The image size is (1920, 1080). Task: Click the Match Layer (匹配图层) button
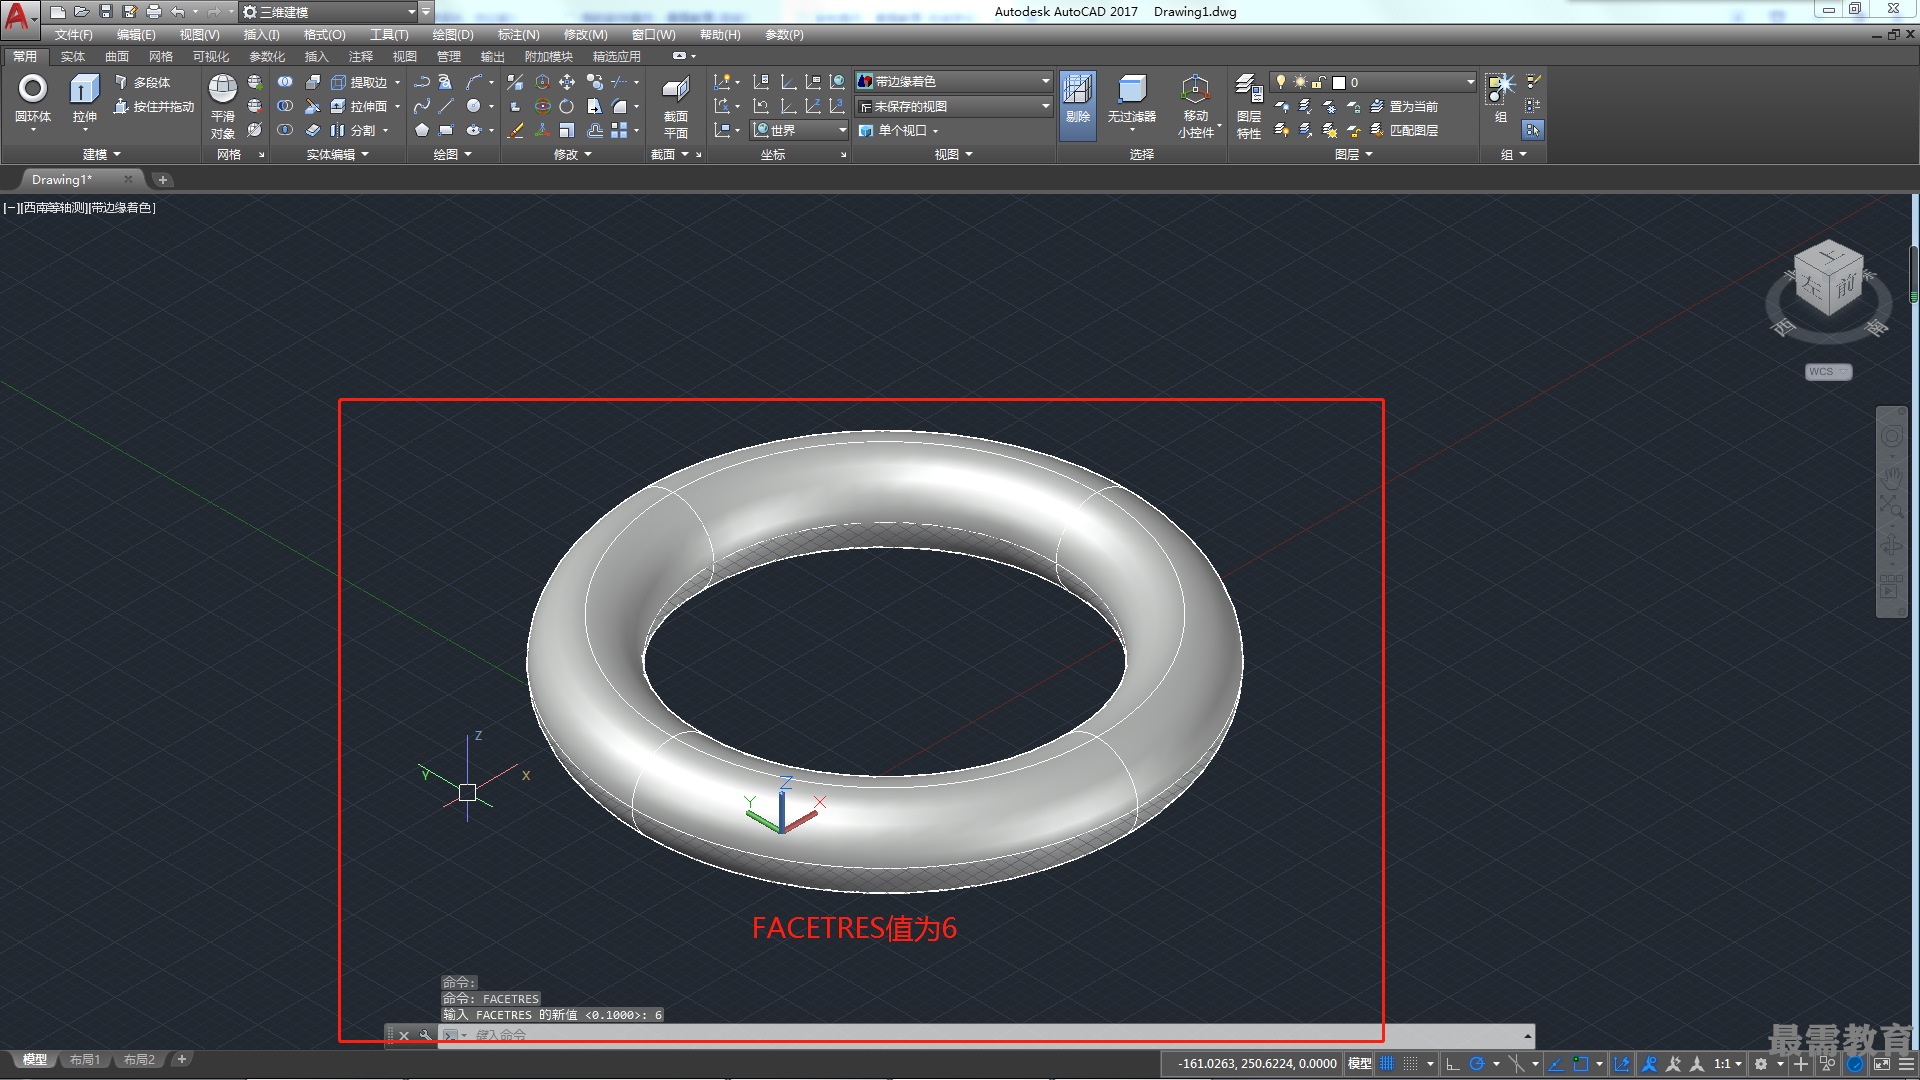point(1404,130)
